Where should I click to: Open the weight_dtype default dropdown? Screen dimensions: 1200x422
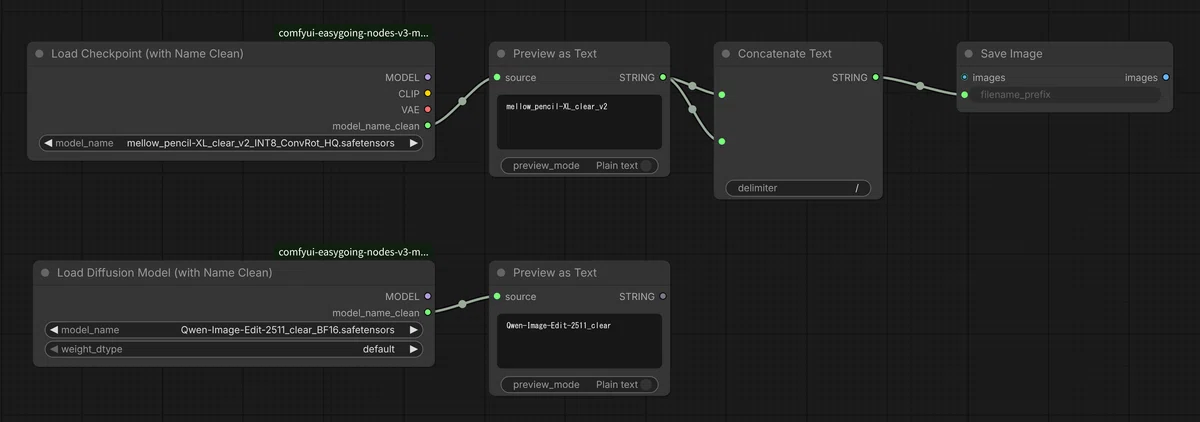(x=233, y=350)
